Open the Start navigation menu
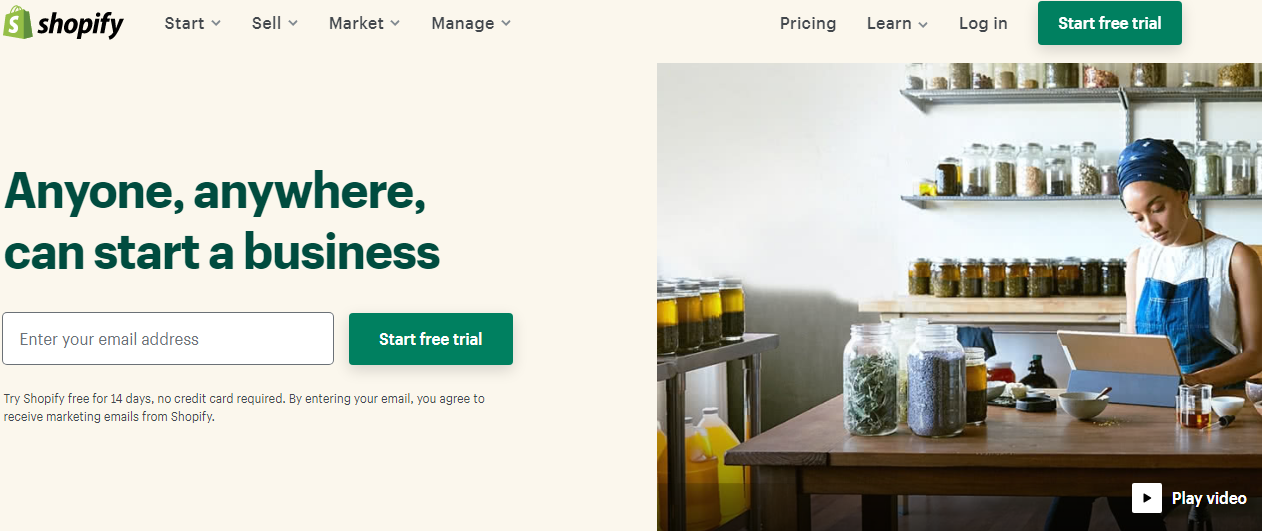 tap(184, 23)
